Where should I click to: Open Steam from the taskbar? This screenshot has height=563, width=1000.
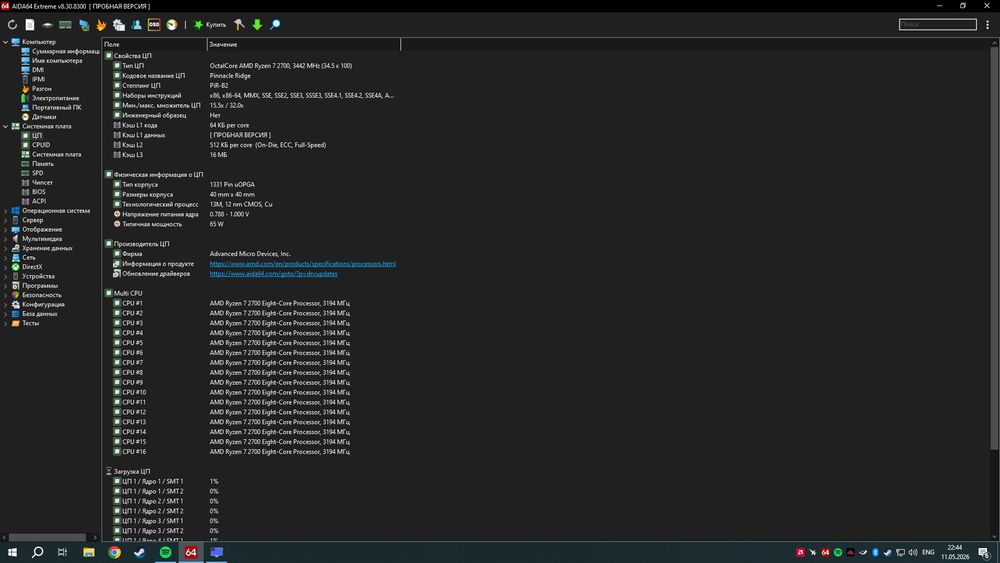(140, 552)
